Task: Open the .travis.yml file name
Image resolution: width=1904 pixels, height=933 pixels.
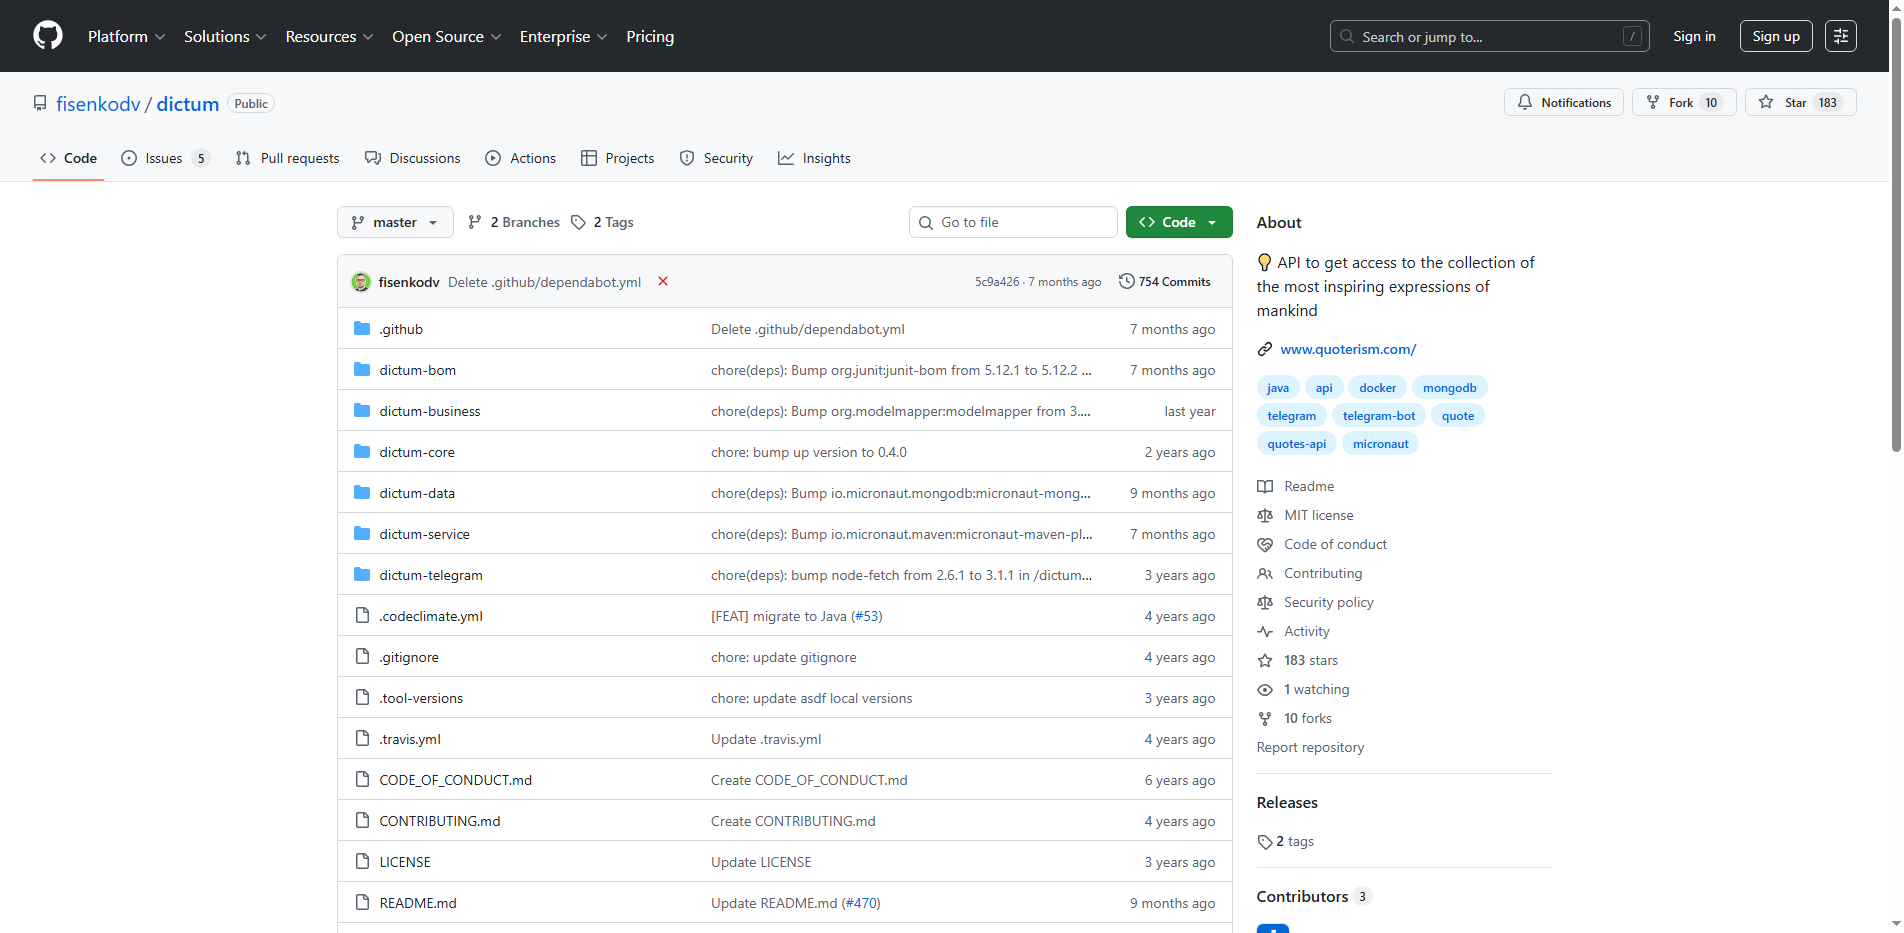Action: pos(410,739)
